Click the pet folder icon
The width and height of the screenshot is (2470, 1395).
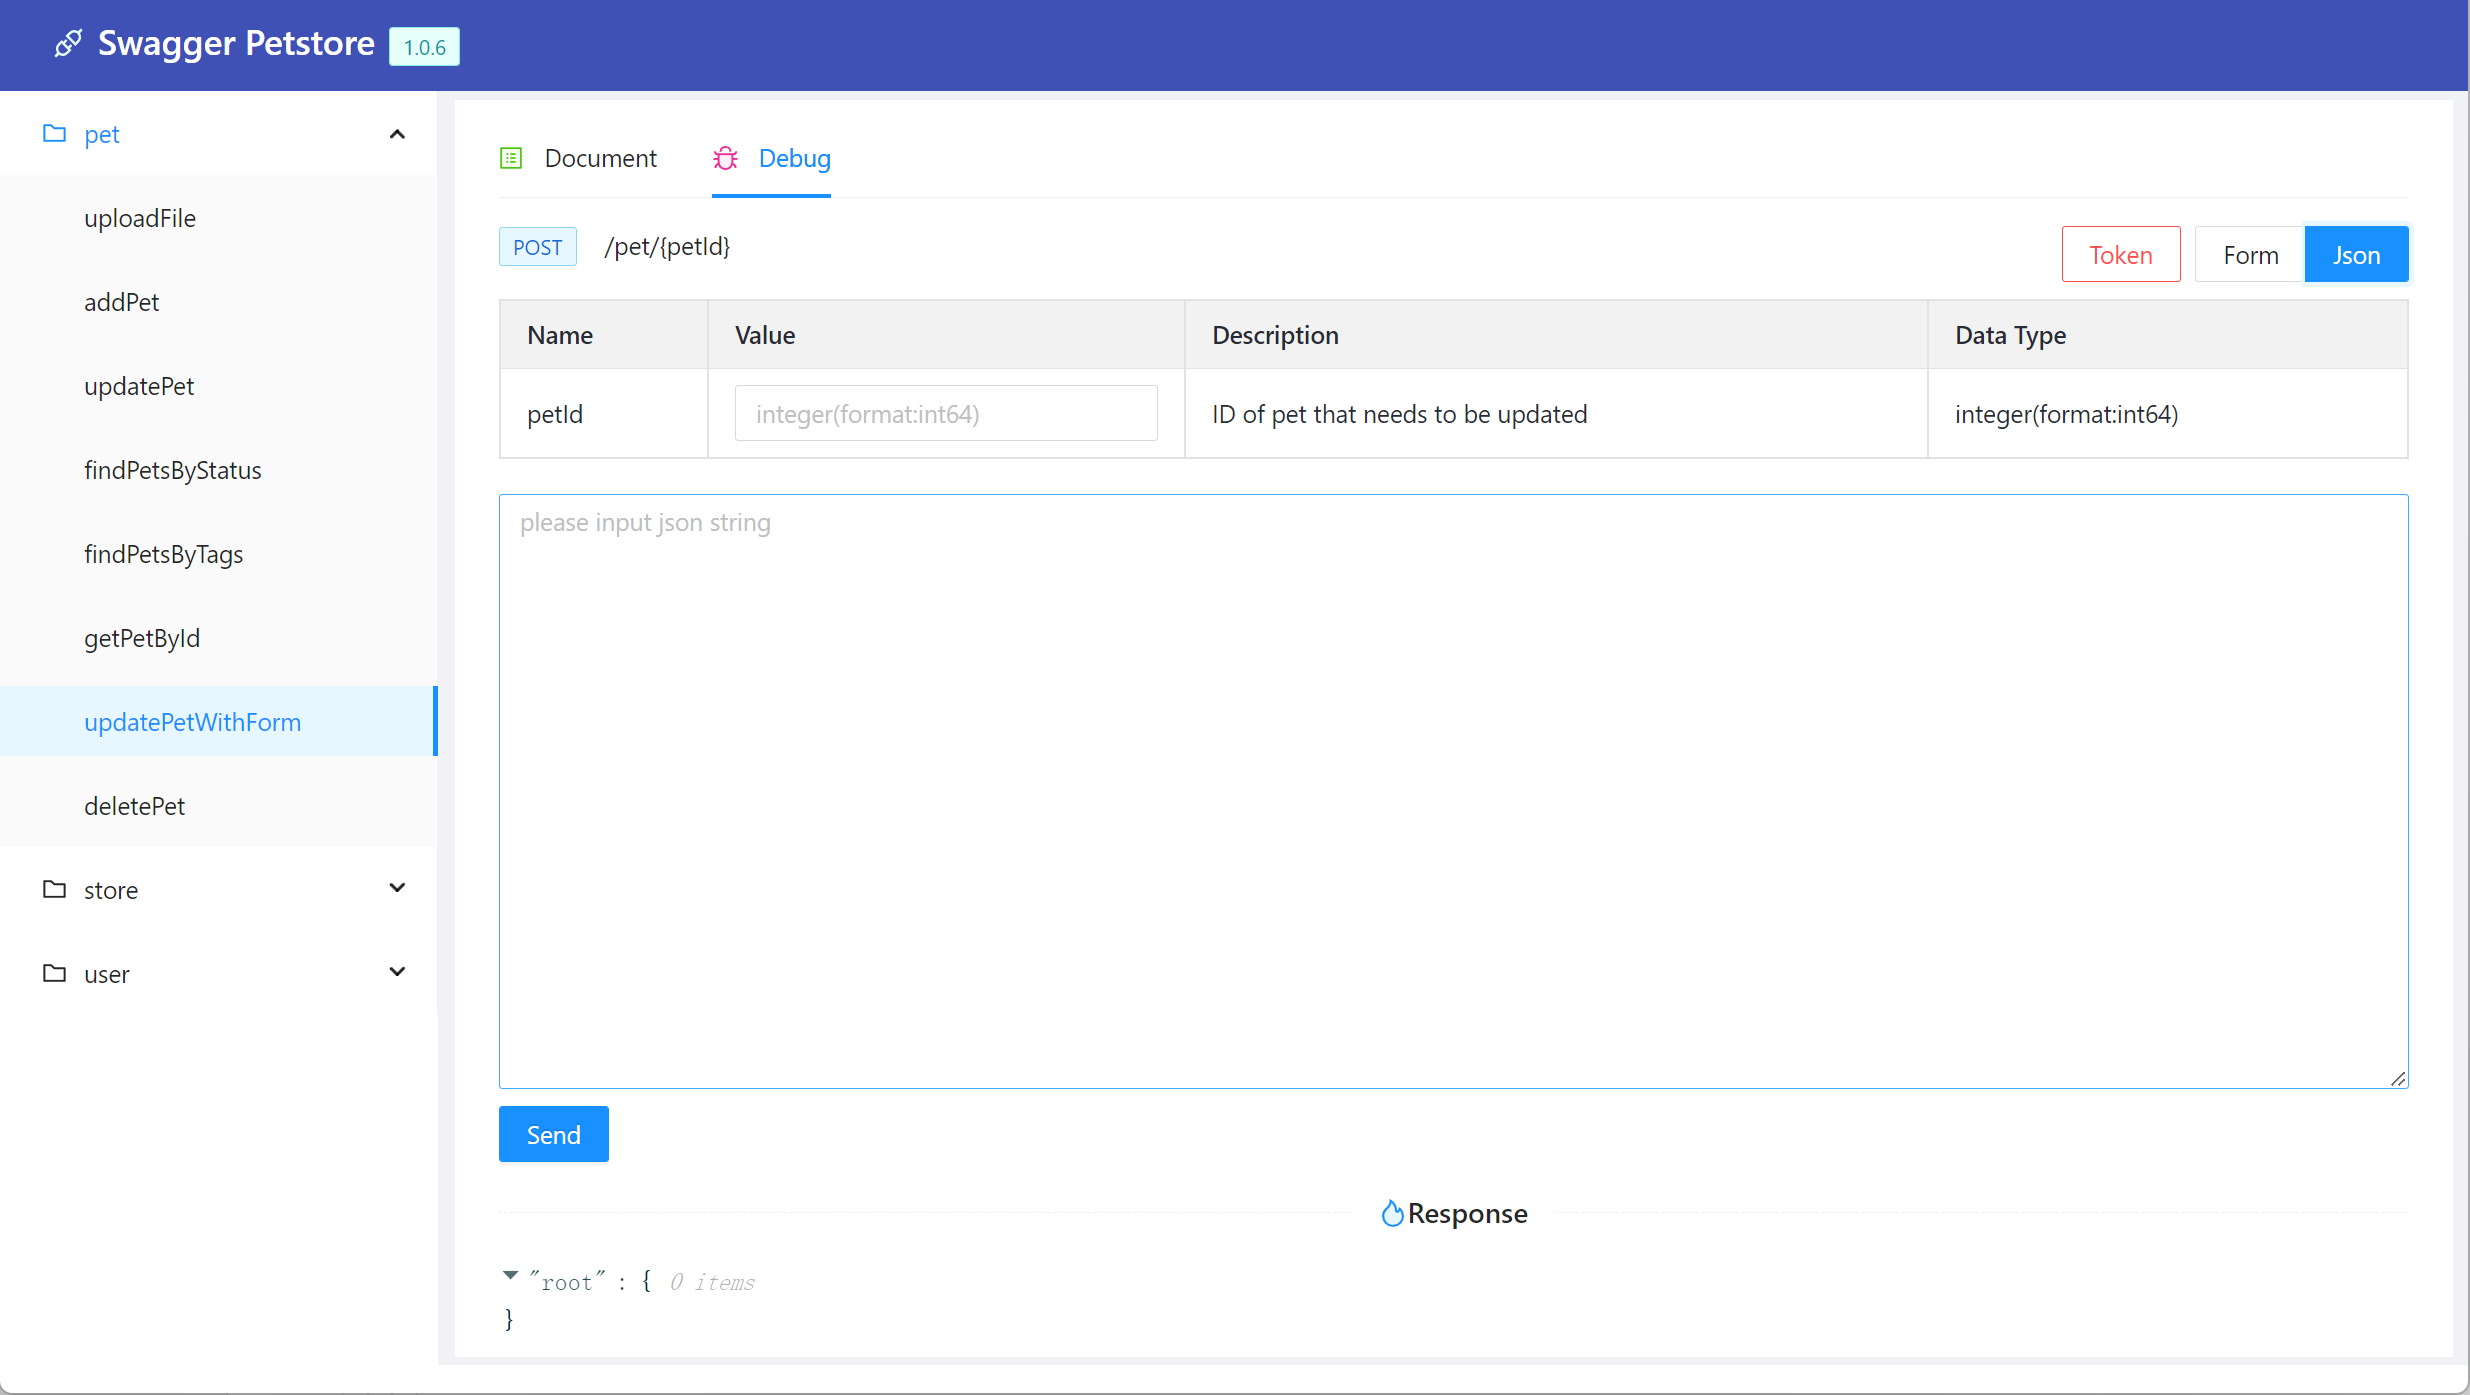pyautogui.click(x=55, y=133)
